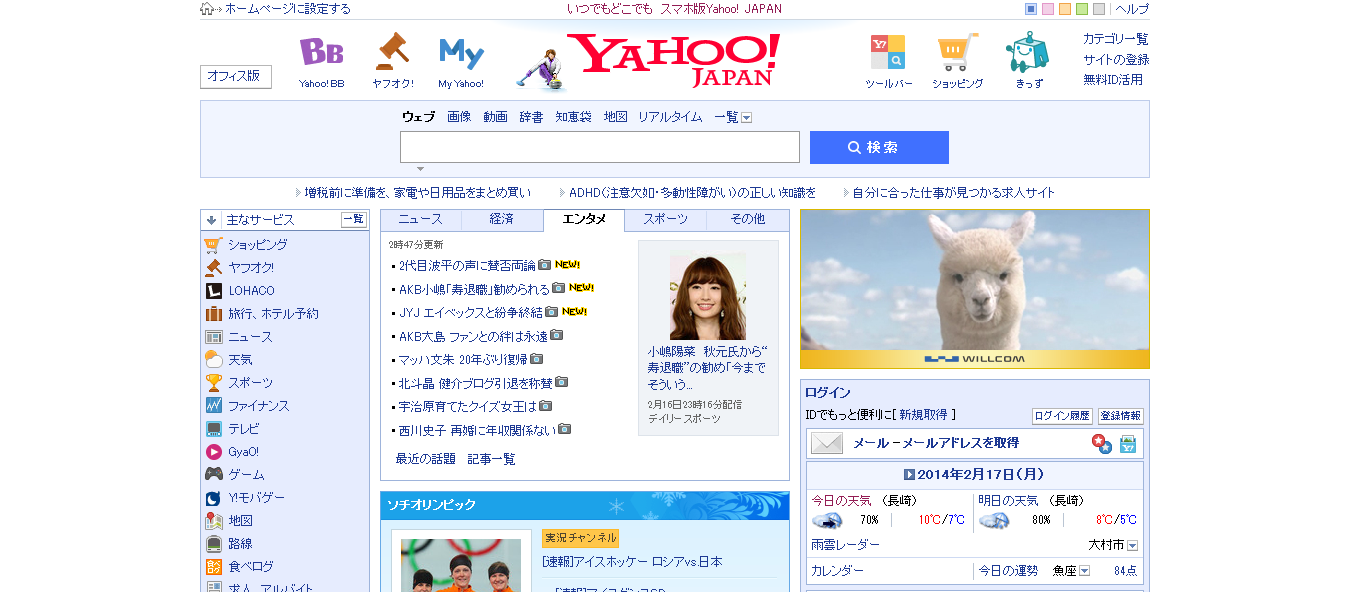This screenshot has height=592, width=1349.
Task: Select the green theme color swatch
Action: pyautogui.click(x=1082, y=9)
